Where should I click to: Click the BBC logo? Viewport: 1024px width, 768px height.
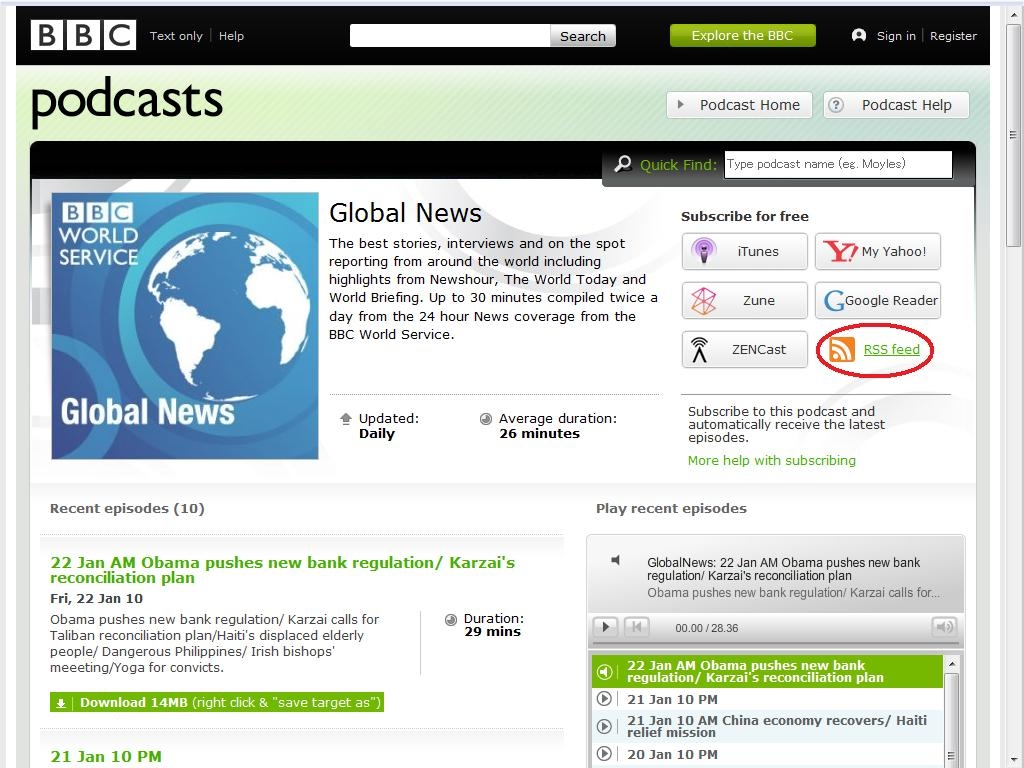point(84,35)
